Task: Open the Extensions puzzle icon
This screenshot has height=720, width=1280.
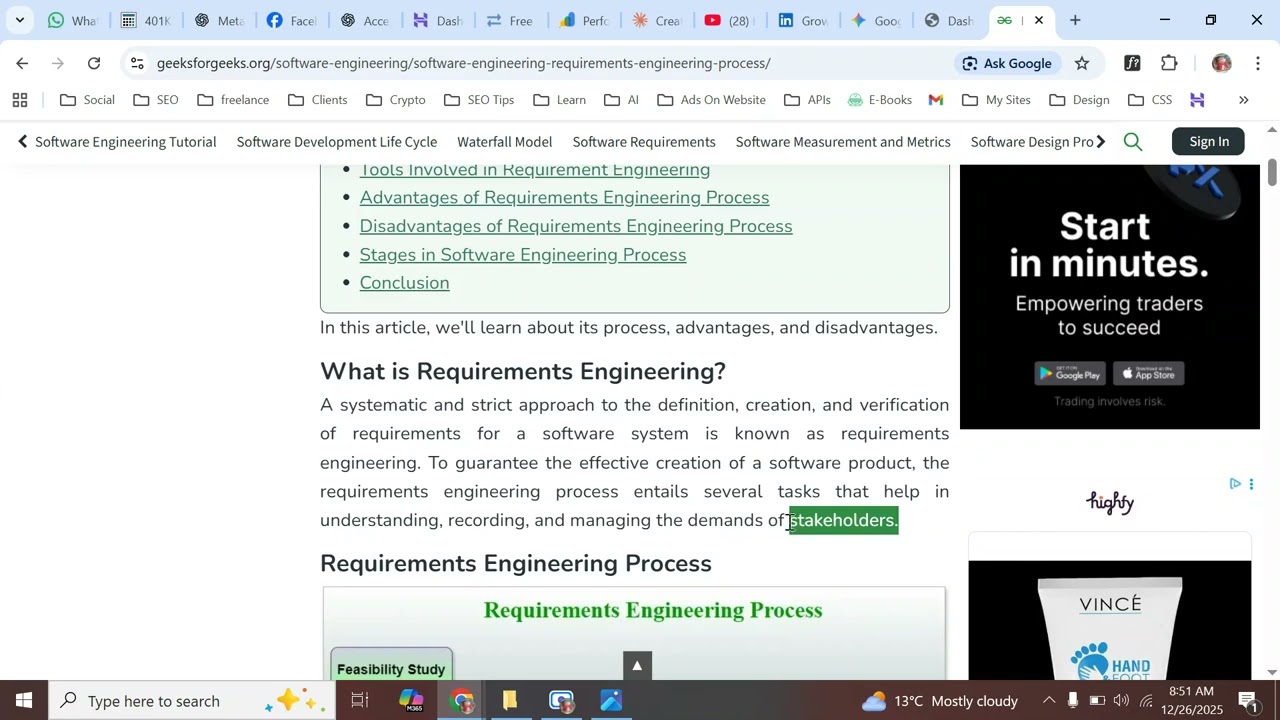Action: 1169,63
